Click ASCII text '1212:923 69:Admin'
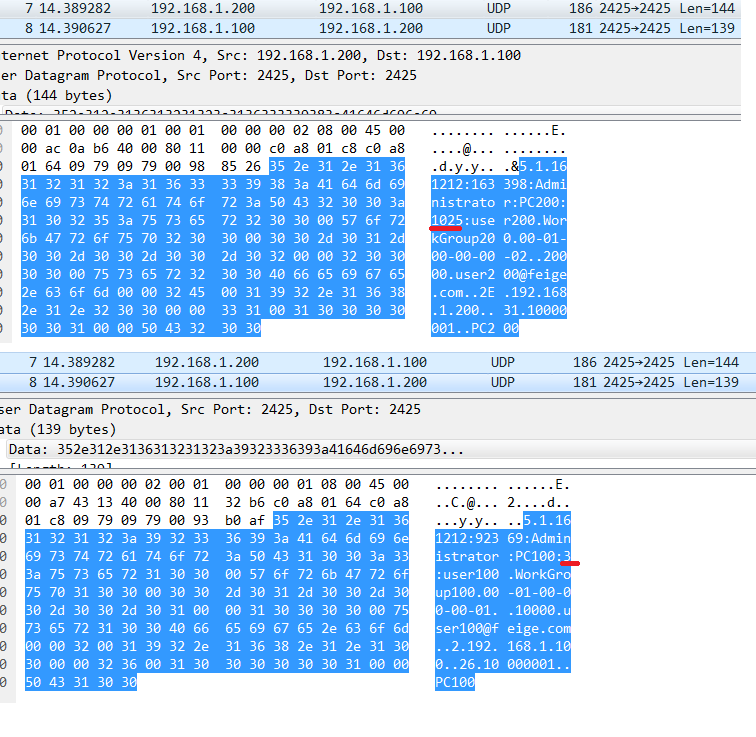Viewport: 756px width, 737px height. coord(503,538)
